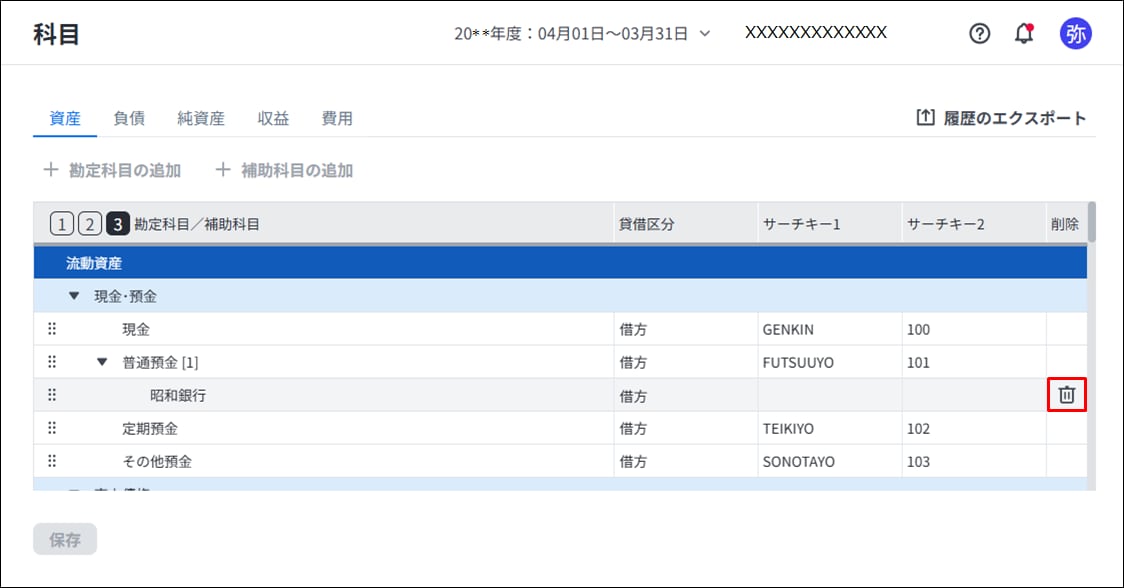
Task: Collapse the 普通預金 [1] account
Action: click(101, 362)
